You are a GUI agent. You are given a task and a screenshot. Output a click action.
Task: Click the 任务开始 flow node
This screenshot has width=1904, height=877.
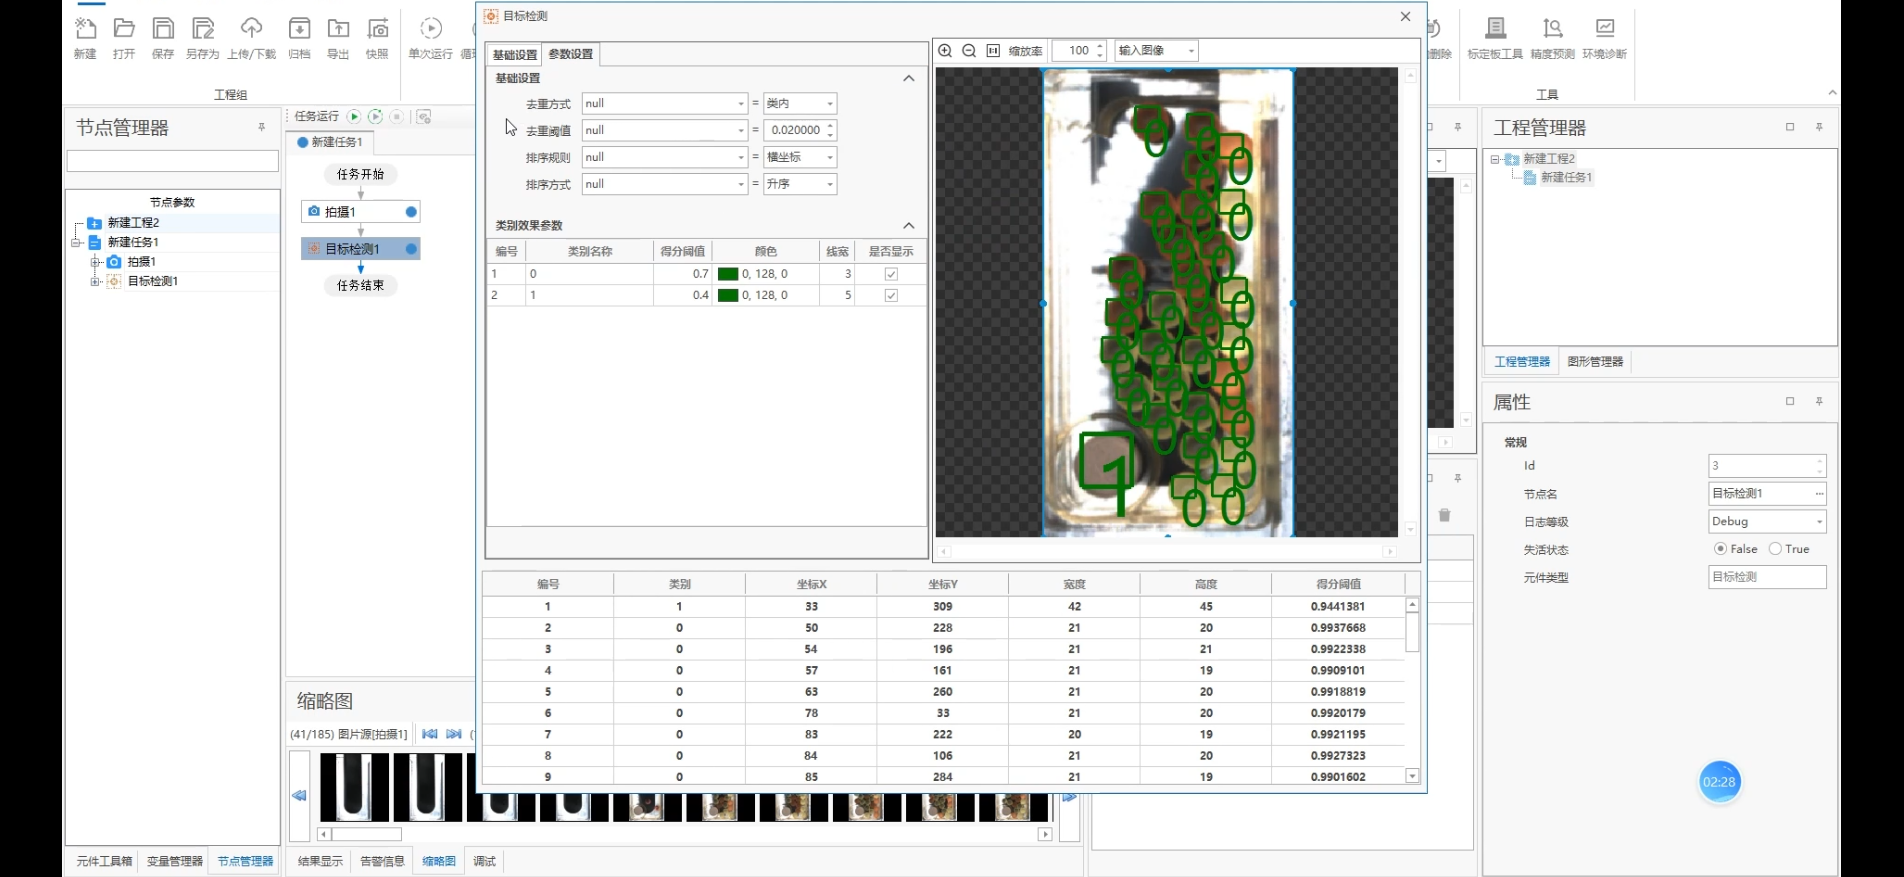(x=360, y=174)
